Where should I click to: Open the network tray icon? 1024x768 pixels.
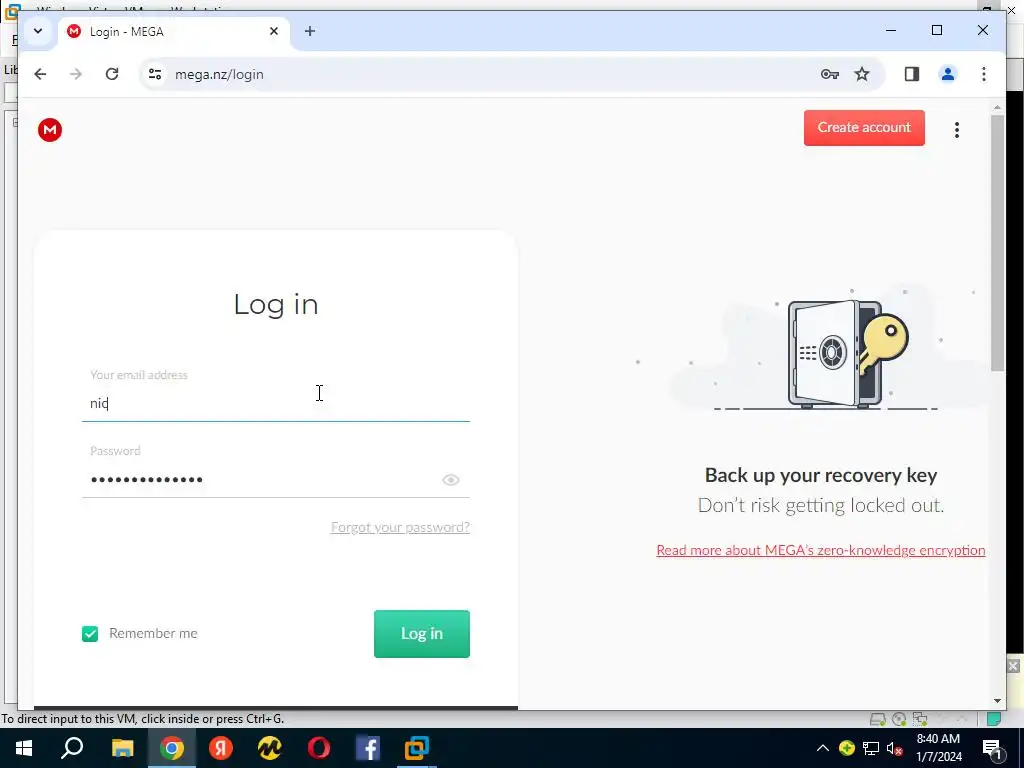click(871, 748)
